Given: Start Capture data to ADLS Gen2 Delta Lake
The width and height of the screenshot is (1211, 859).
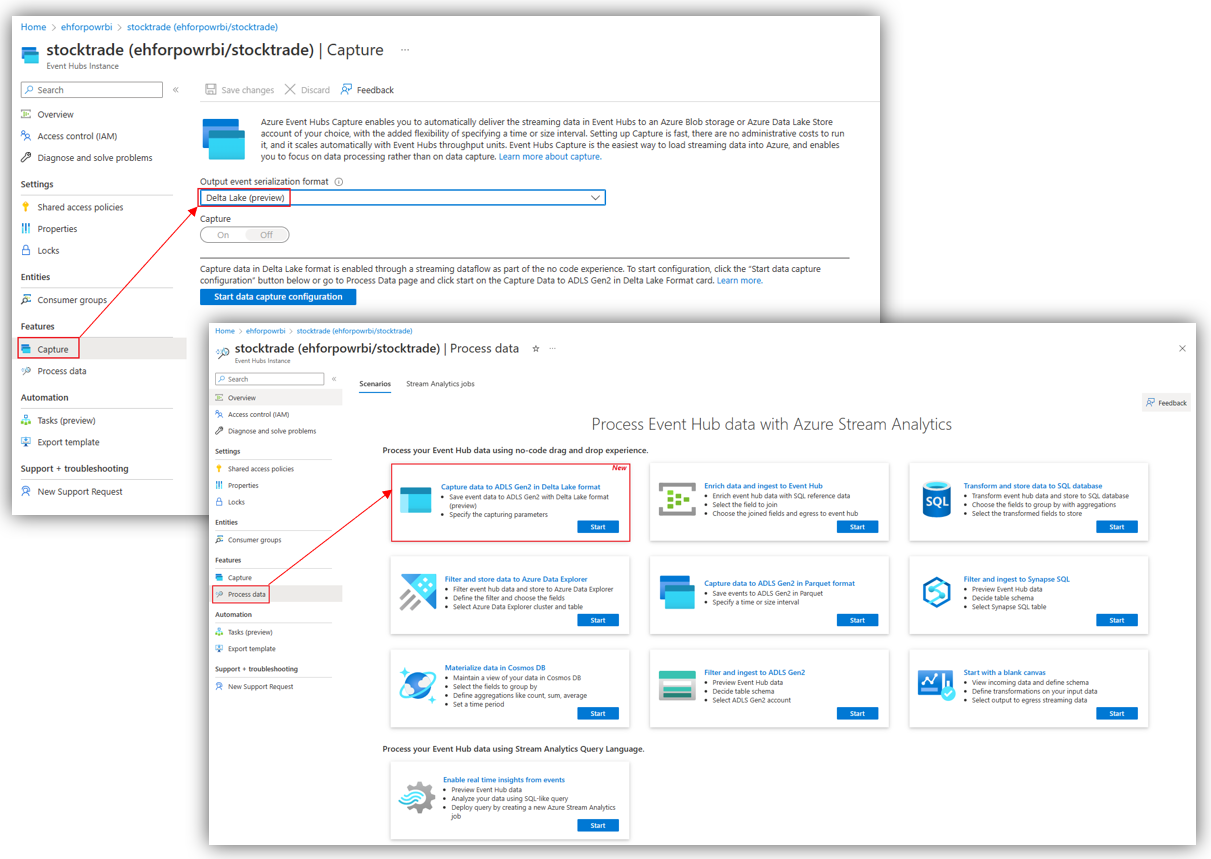Looking at the screenshot, I should (x=598, y=527).
